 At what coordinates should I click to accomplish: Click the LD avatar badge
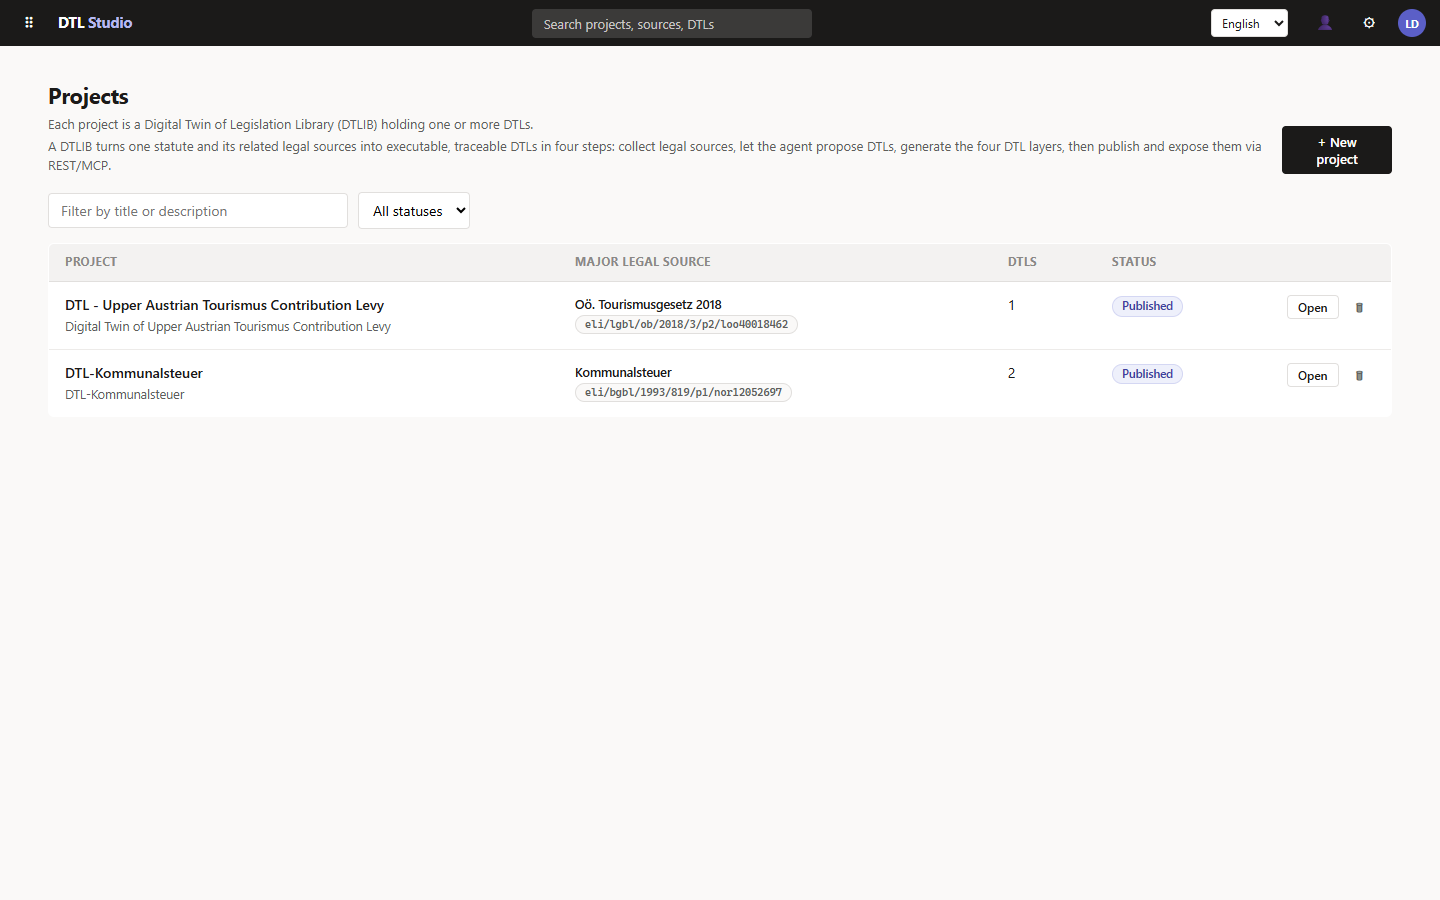(1412, 23)
